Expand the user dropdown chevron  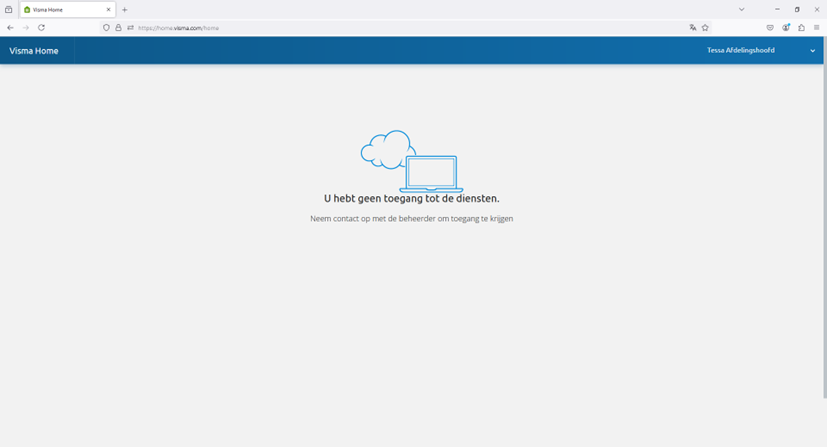[813, 51]
